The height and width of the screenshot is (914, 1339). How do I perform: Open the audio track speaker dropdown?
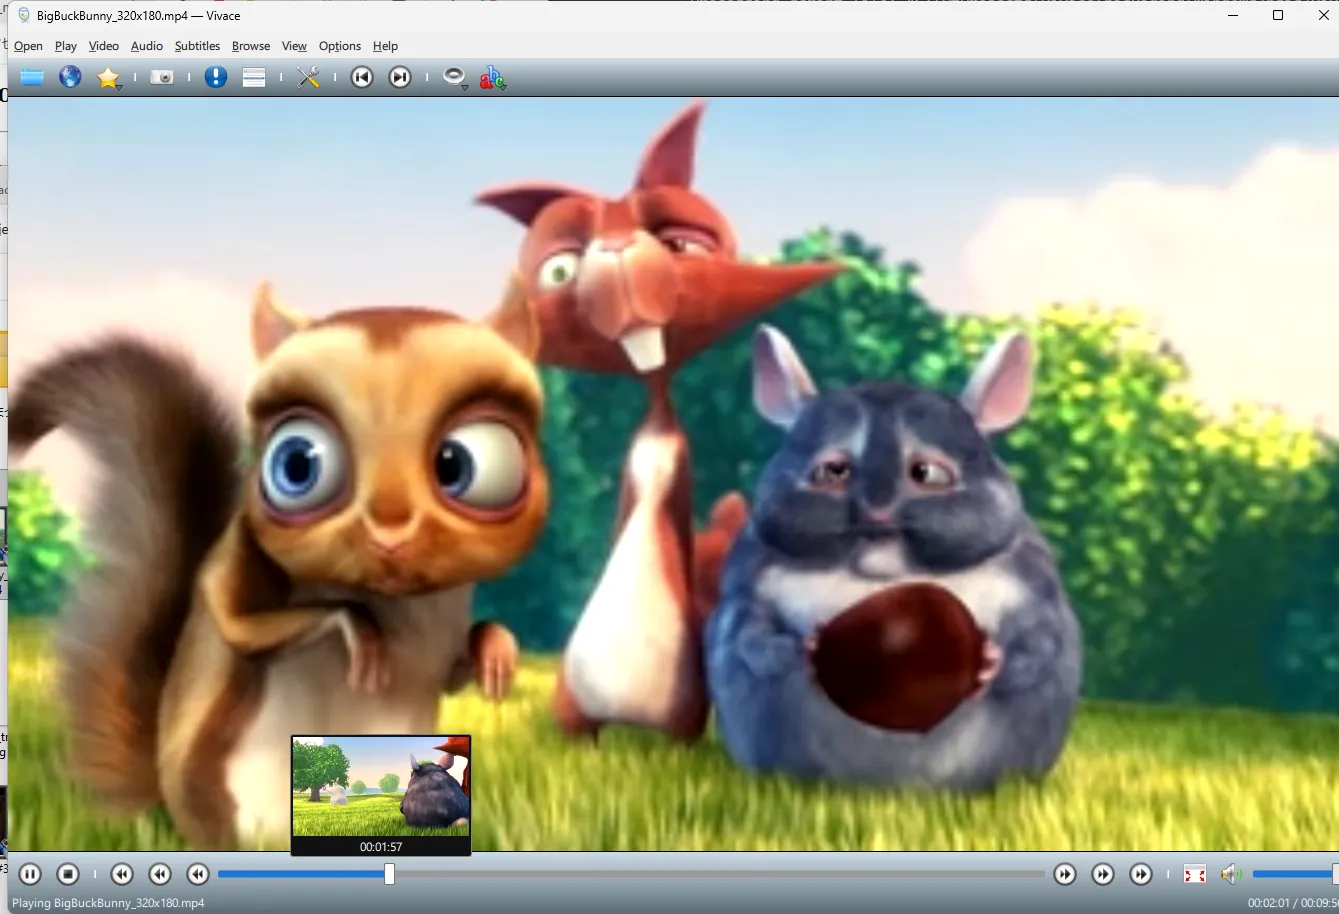click(x=455, y=78)
